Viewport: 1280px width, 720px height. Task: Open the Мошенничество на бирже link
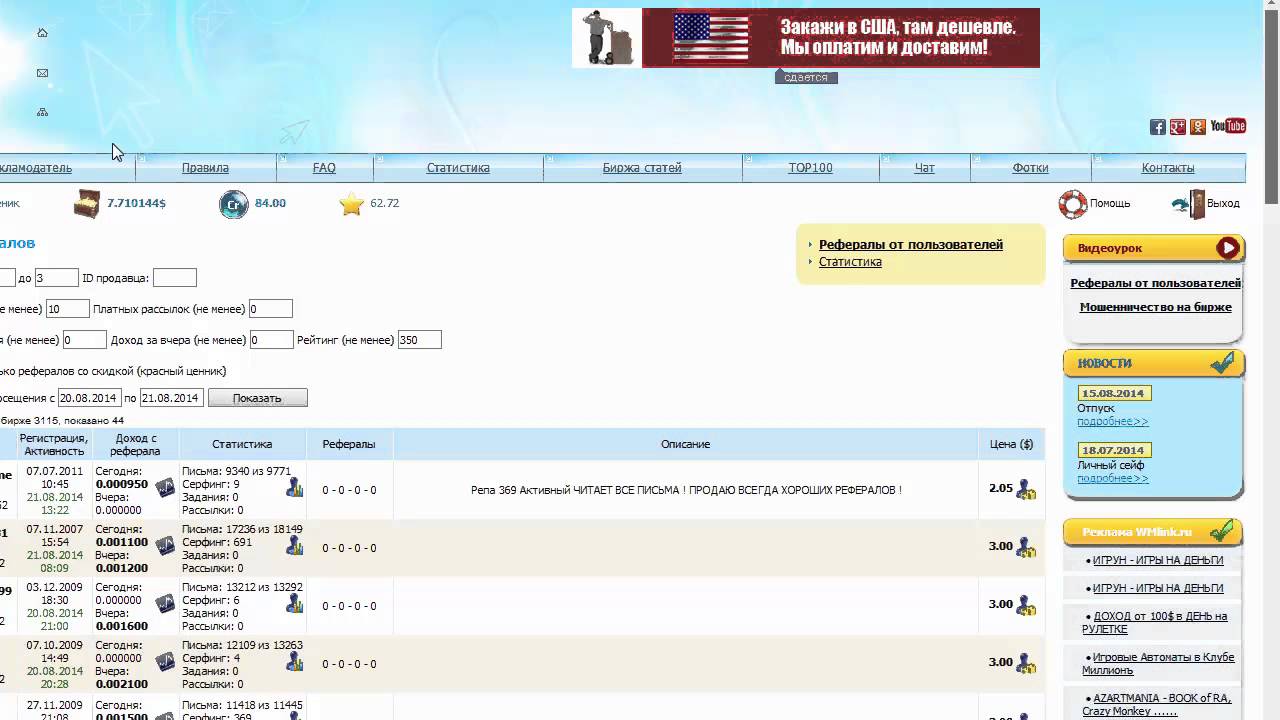[x=1155, y=307]
